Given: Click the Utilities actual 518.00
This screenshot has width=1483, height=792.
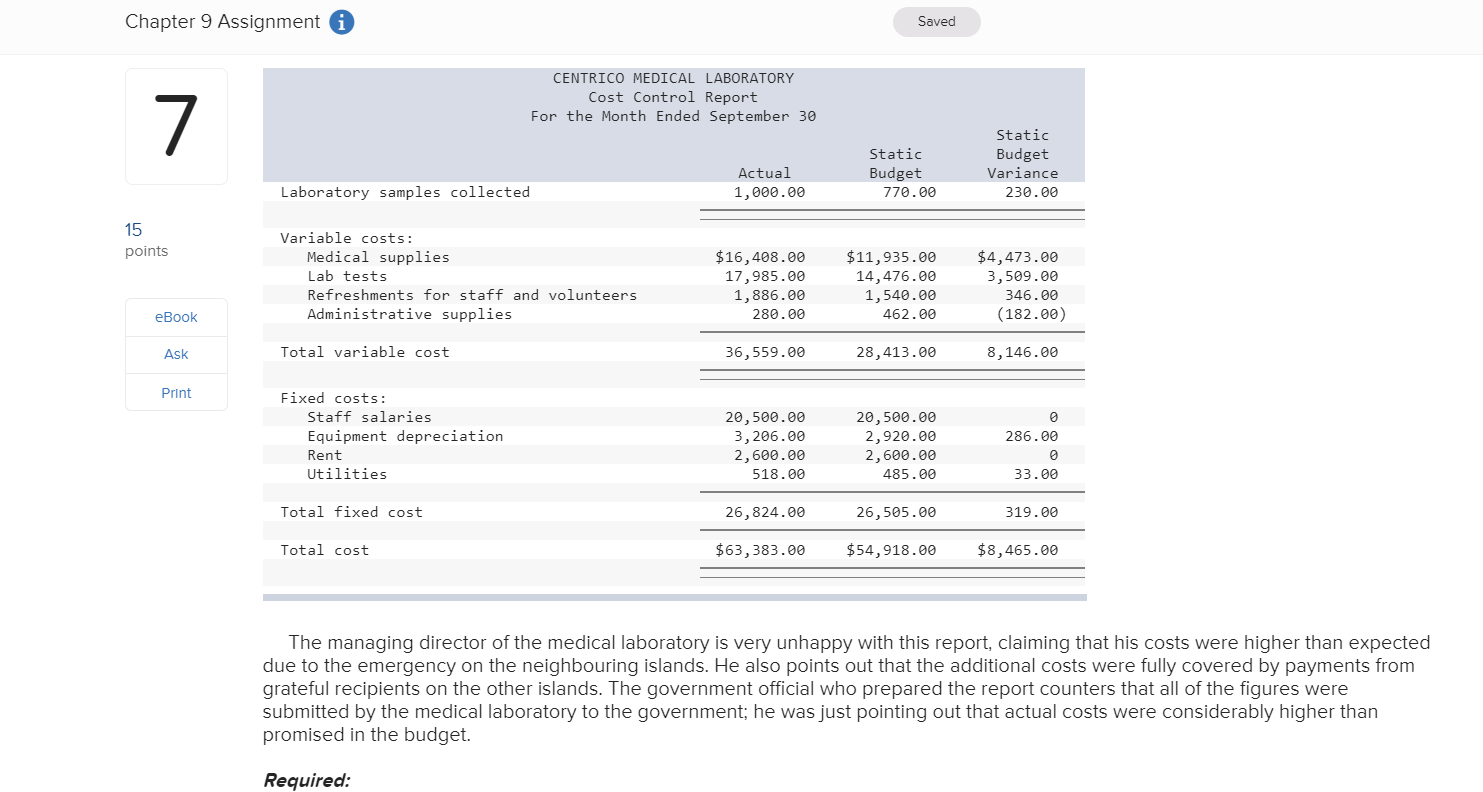Looking at the screenshot, I should (x=778, y=474).
